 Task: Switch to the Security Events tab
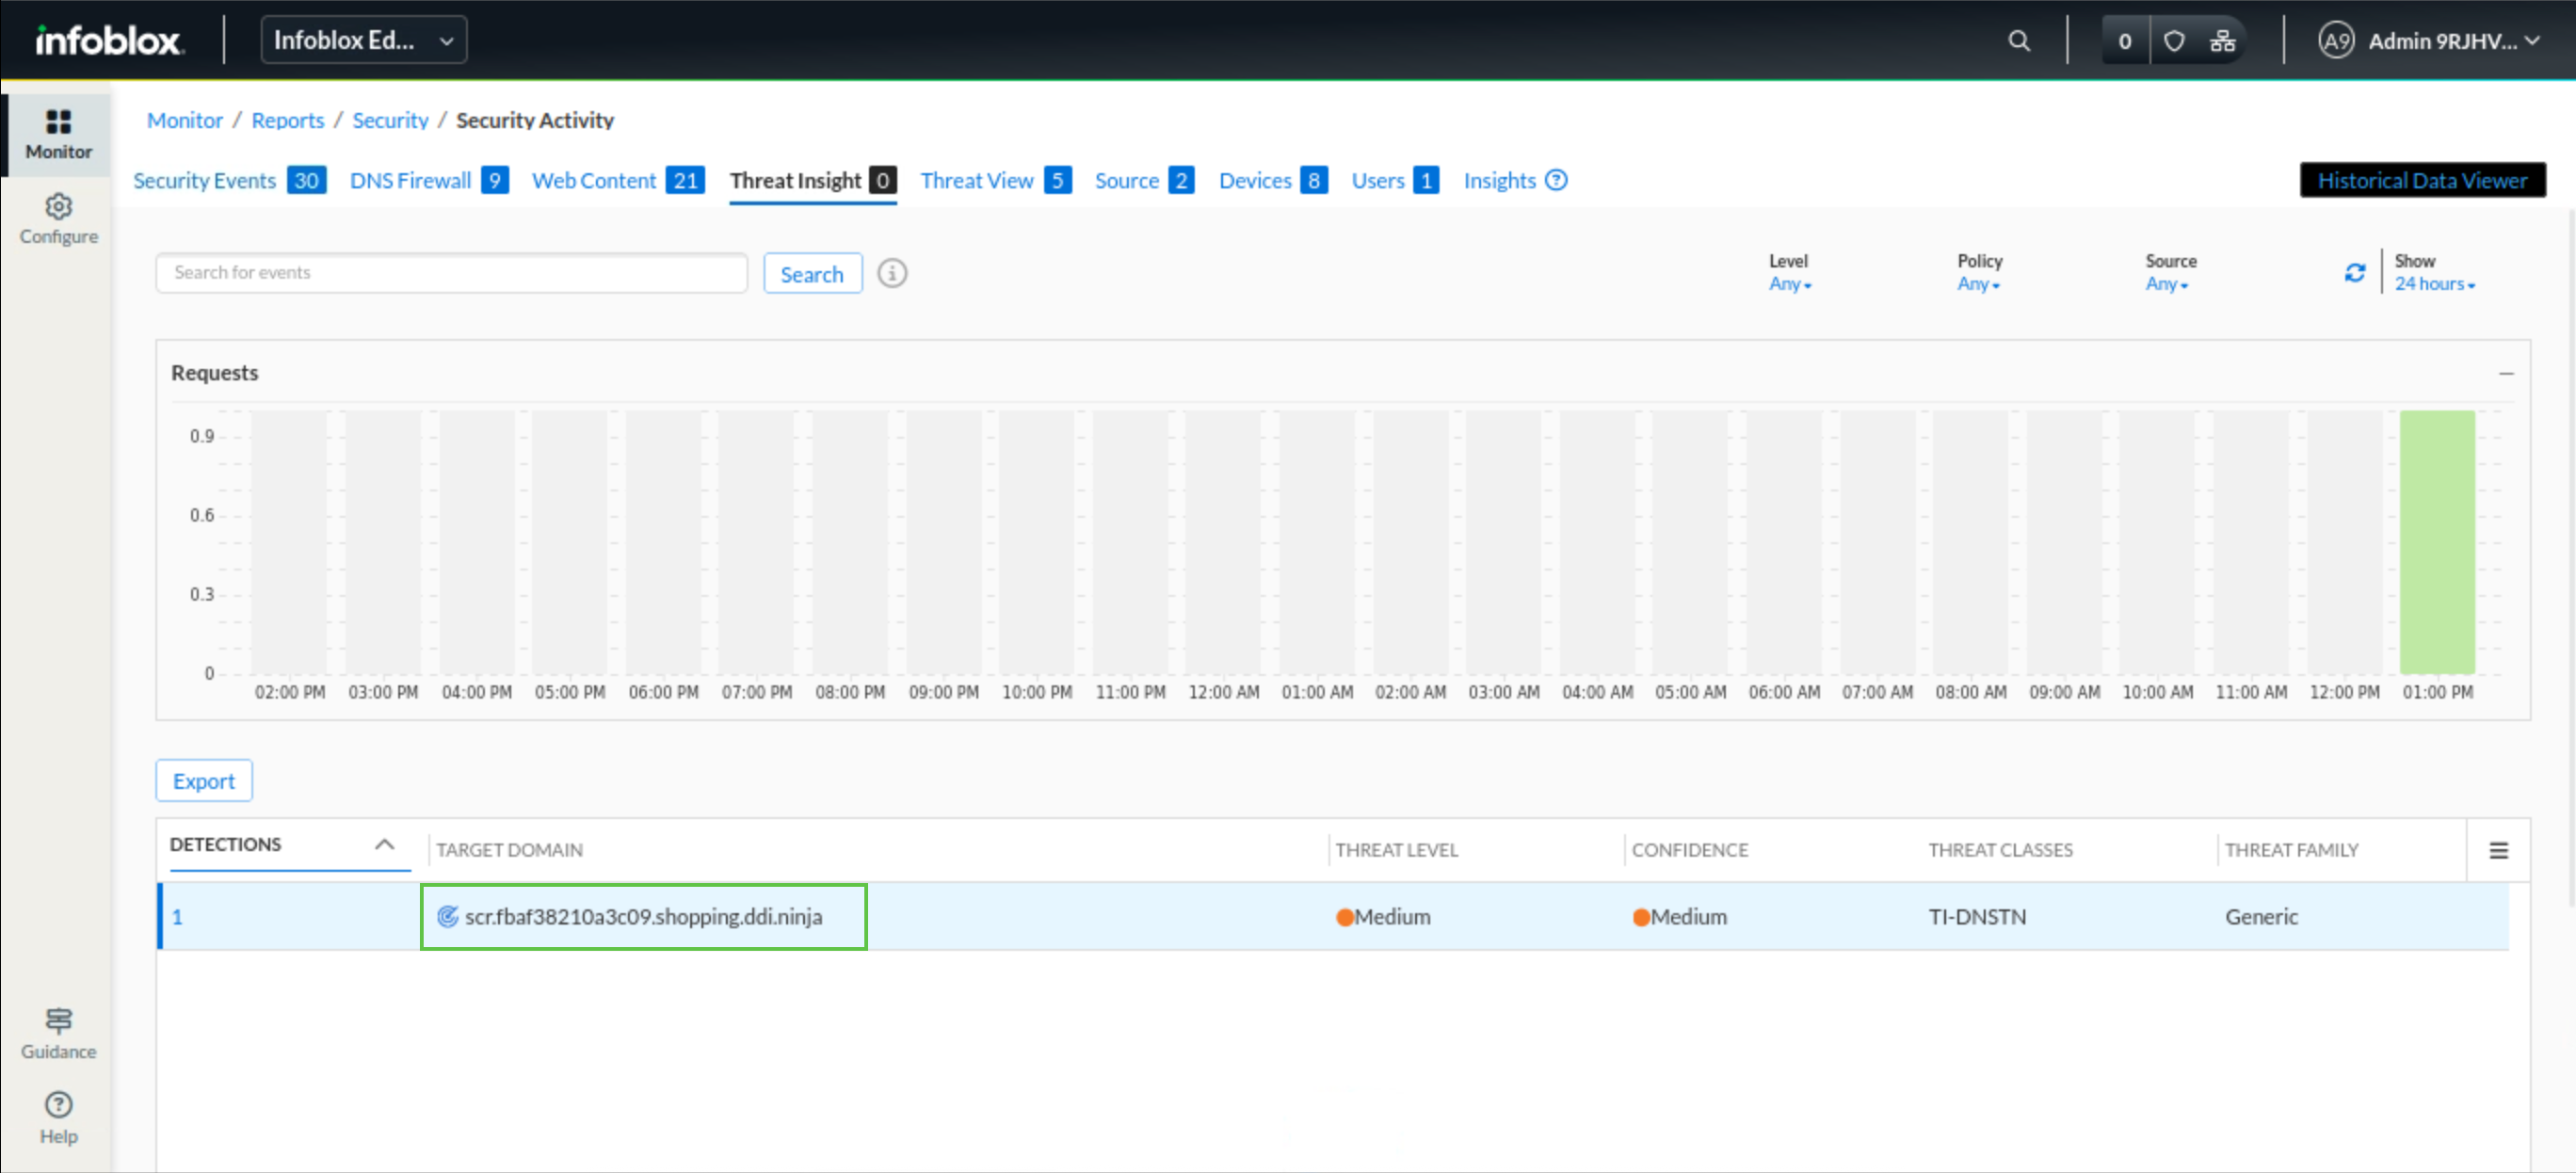(204, 180)
